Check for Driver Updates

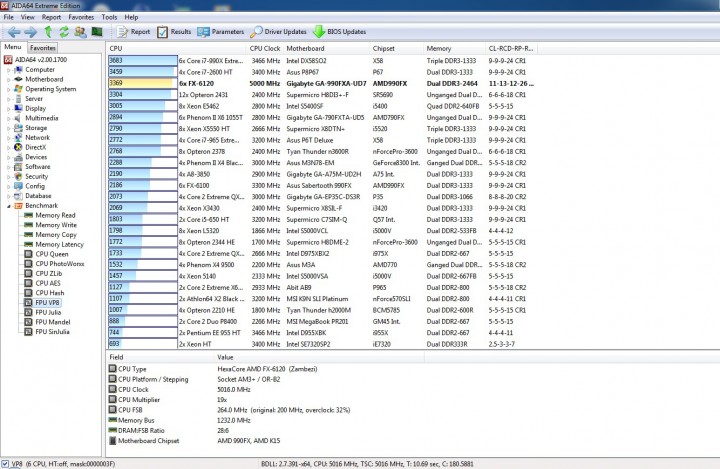[x=278, y=32]
